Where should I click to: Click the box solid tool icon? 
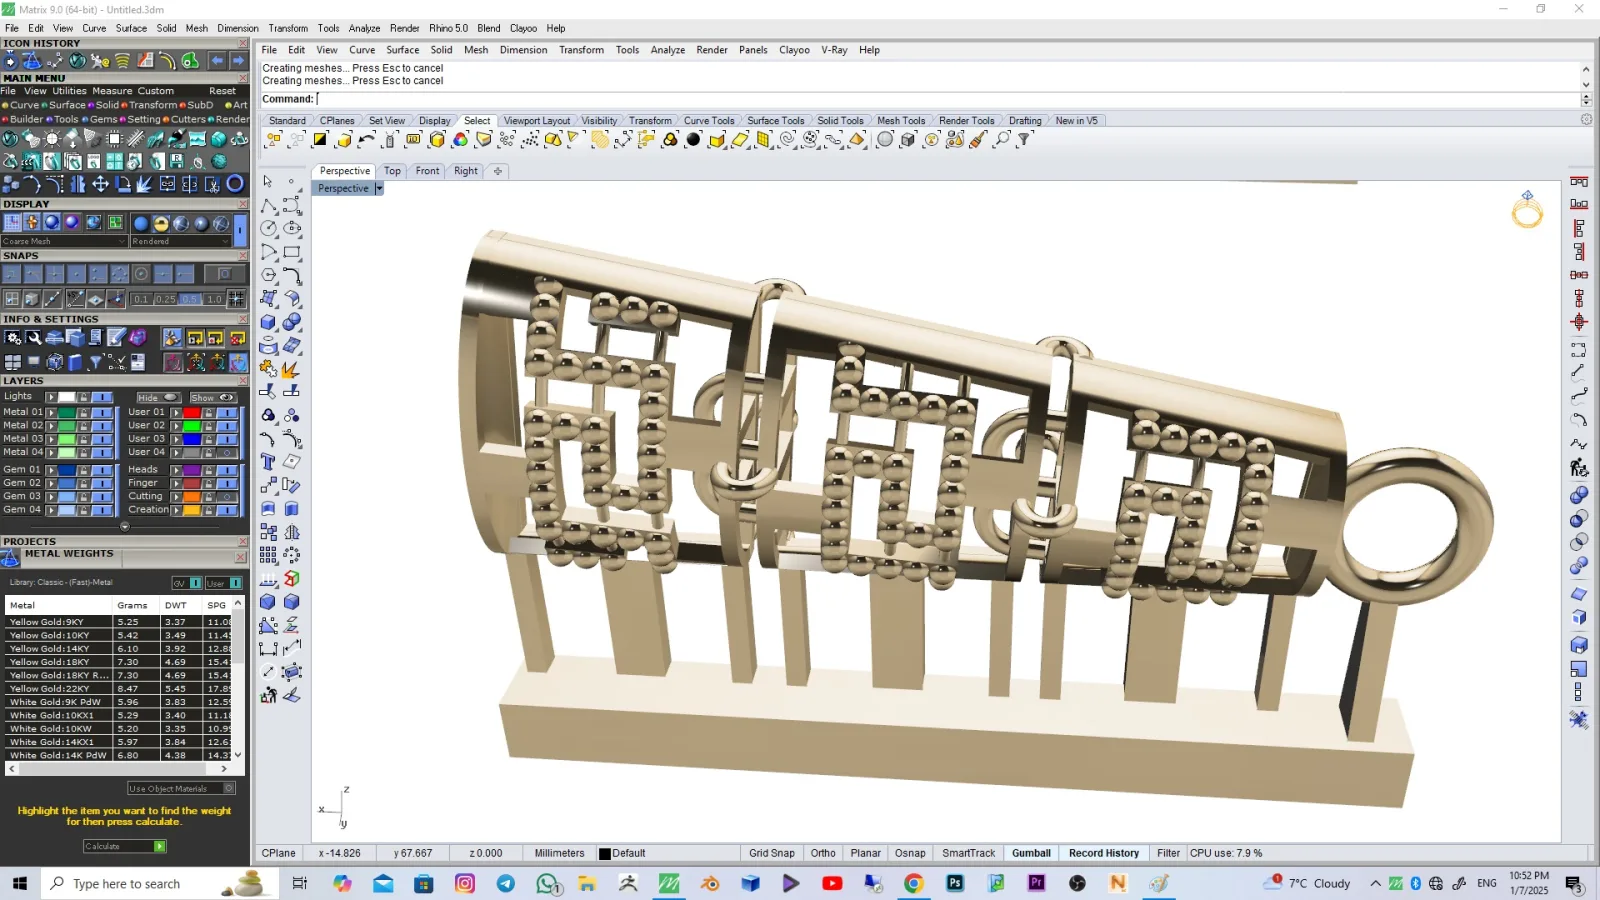(x=268, y=322)
